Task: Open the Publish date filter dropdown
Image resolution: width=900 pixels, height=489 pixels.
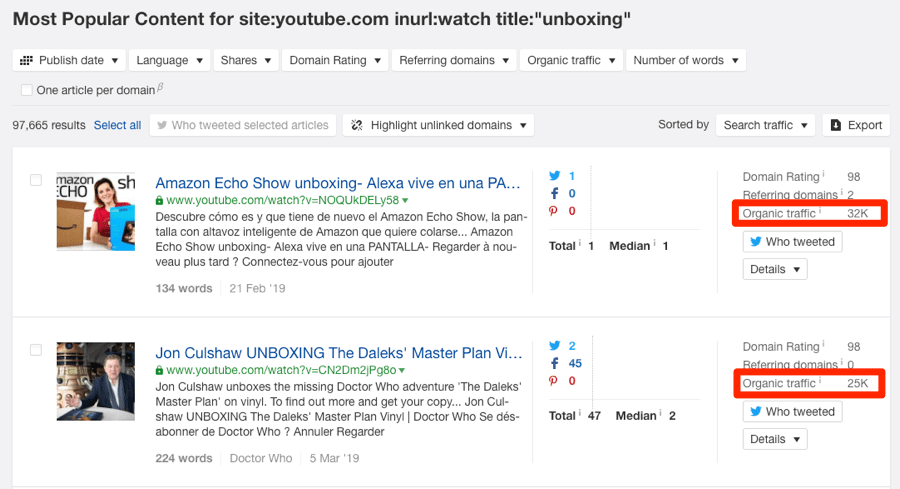Action: tap(69, 60)
